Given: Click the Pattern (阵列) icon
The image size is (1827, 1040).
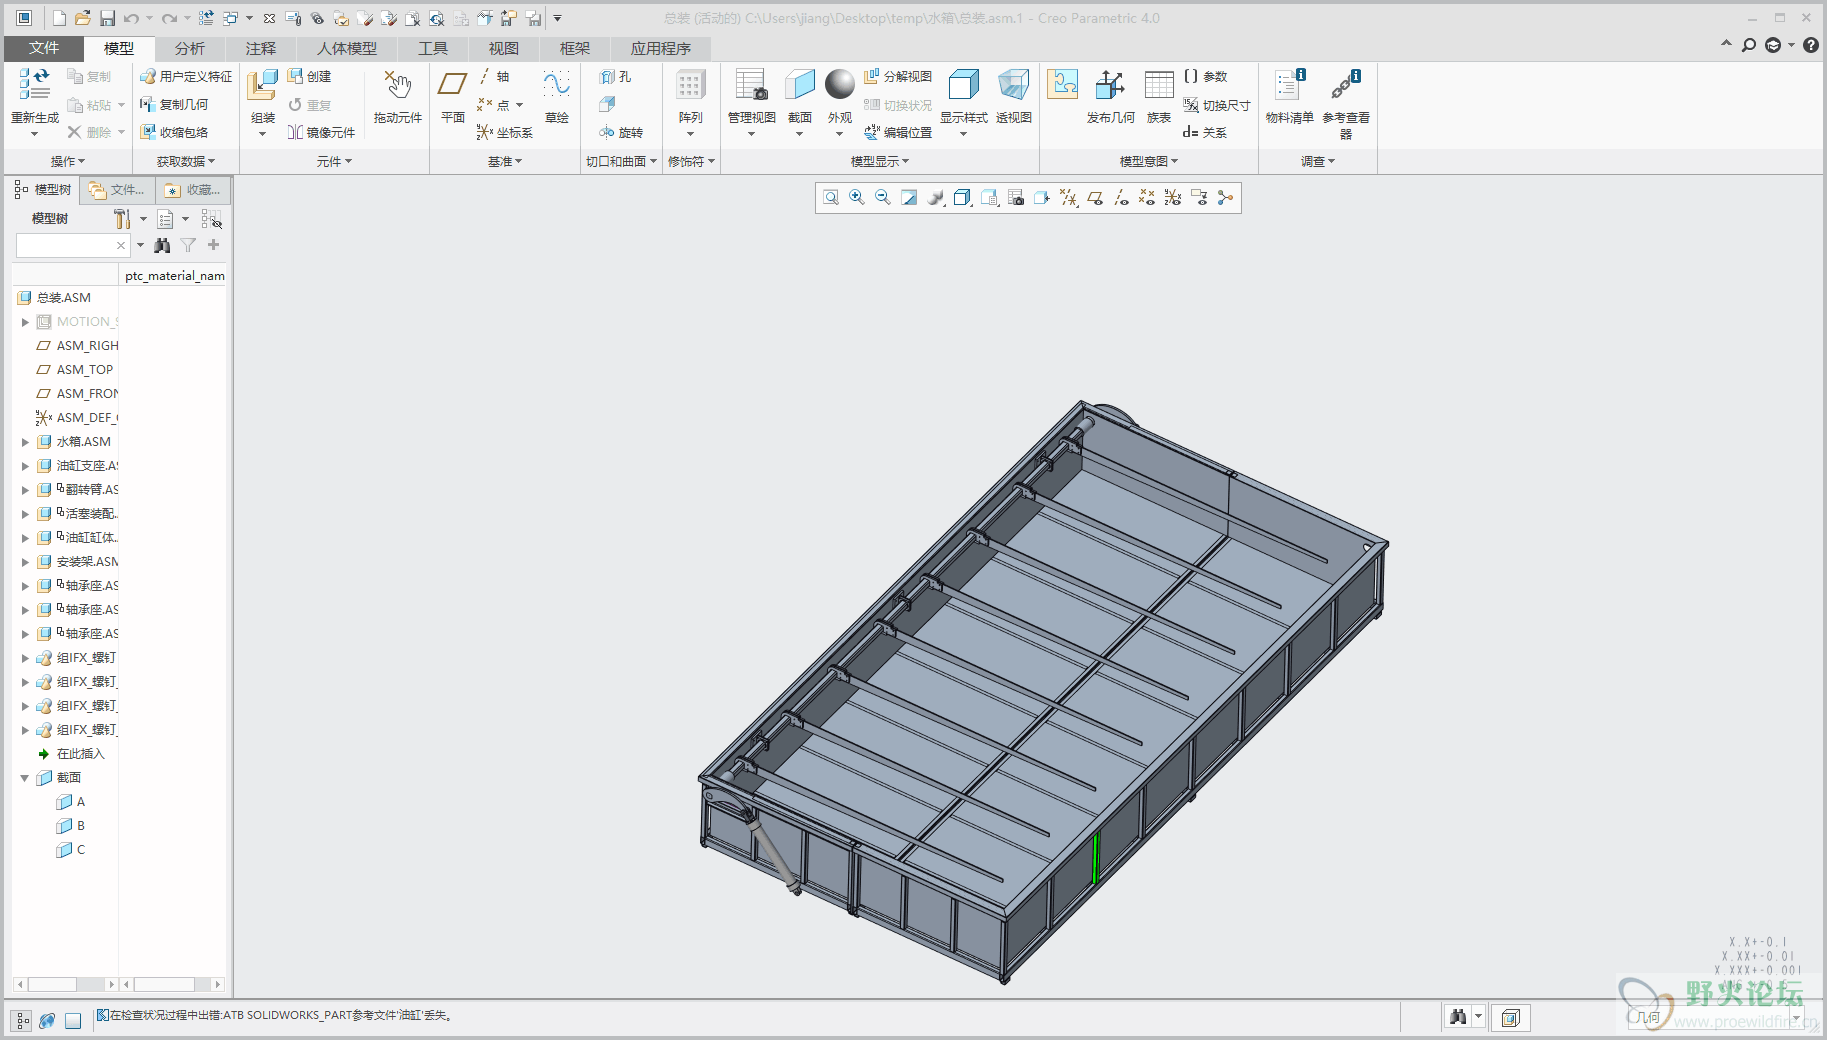Looking at the screenshot, I should point(690,86).
